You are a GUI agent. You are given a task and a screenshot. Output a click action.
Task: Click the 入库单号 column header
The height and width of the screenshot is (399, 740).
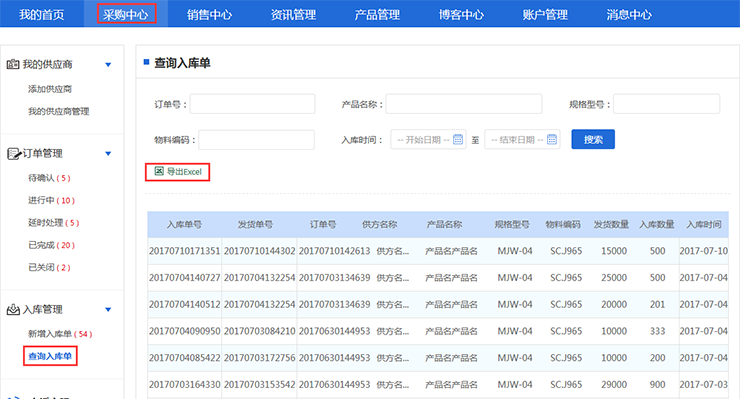184,225
